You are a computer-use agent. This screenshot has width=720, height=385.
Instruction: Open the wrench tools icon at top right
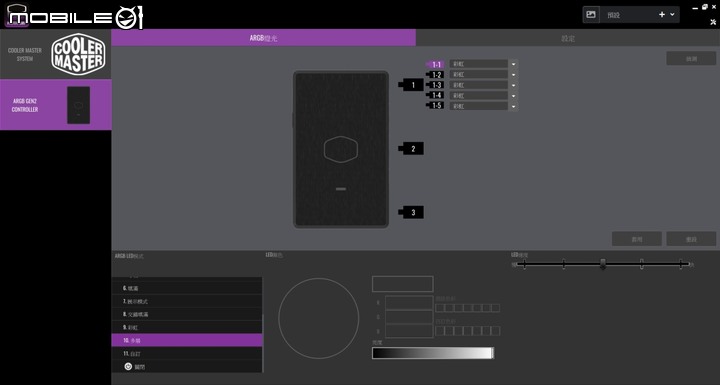click(713, 21)
